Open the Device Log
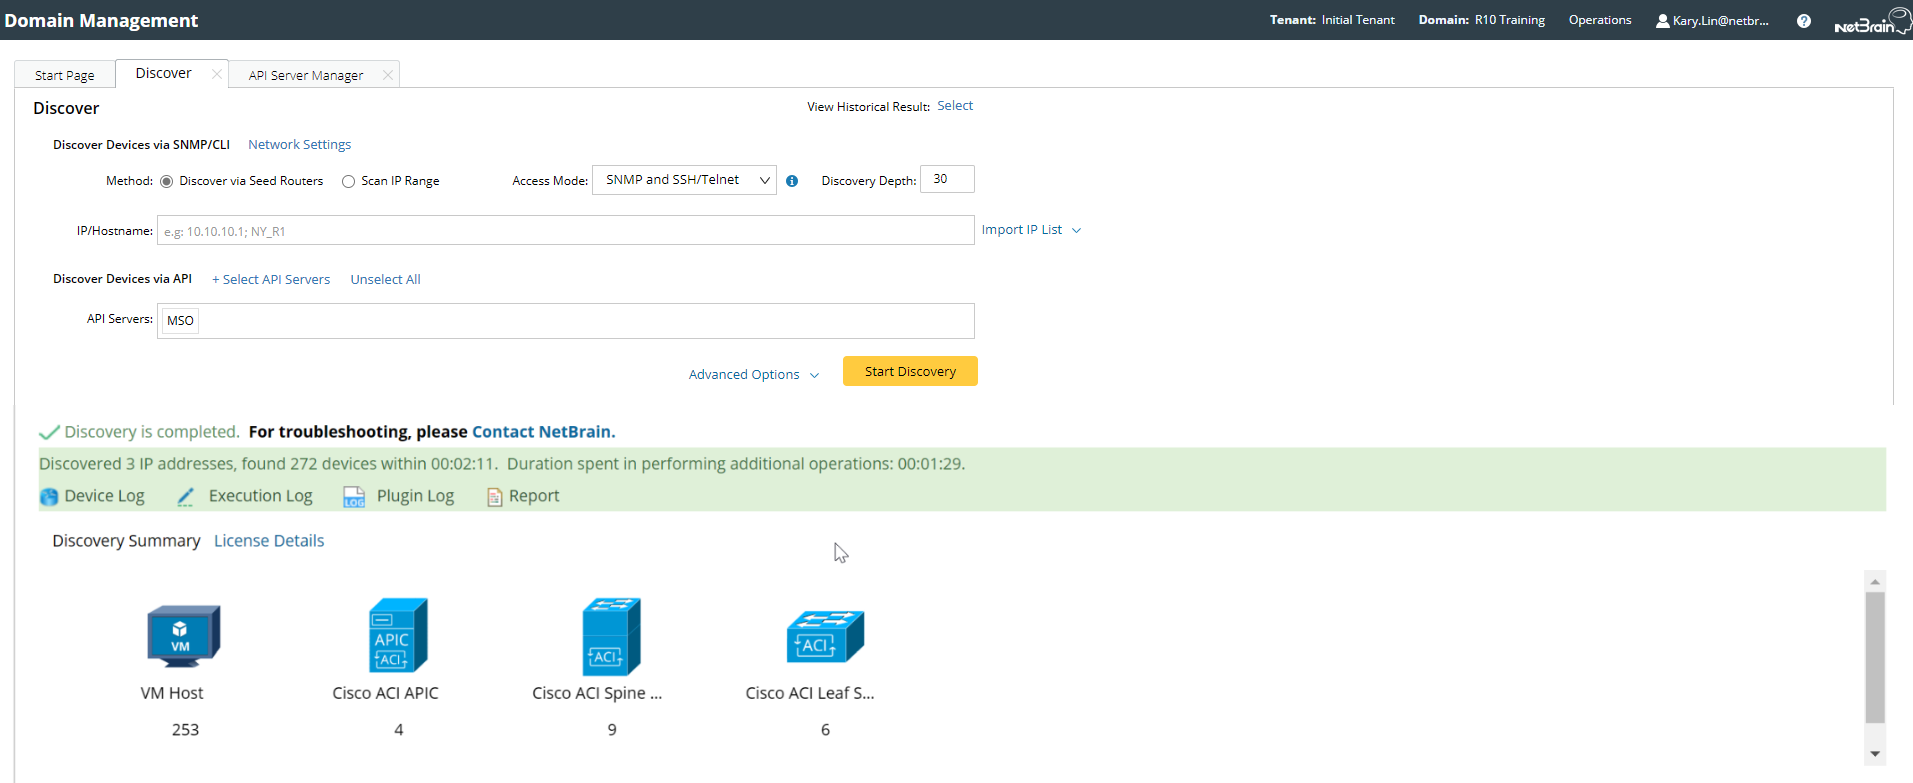This screenshot has width=1913, height=783. 92,496
